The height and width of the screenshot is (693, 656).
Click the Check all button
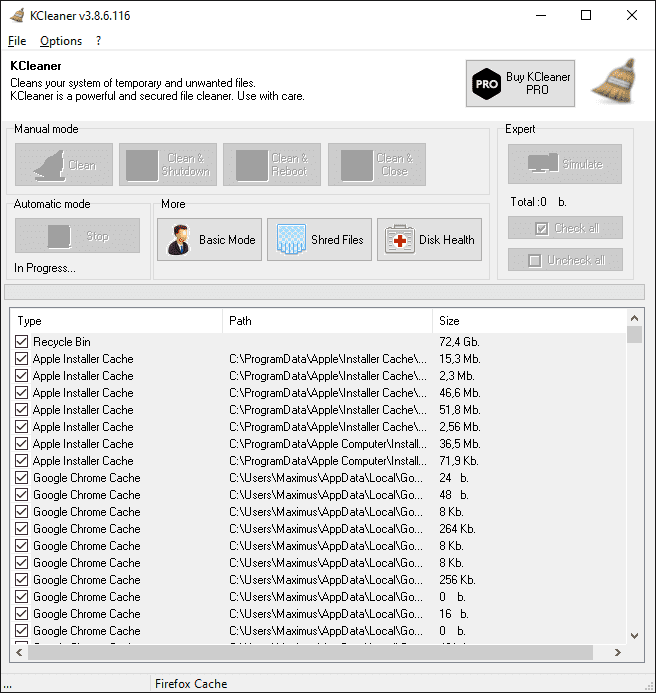[x=565, y=228]
